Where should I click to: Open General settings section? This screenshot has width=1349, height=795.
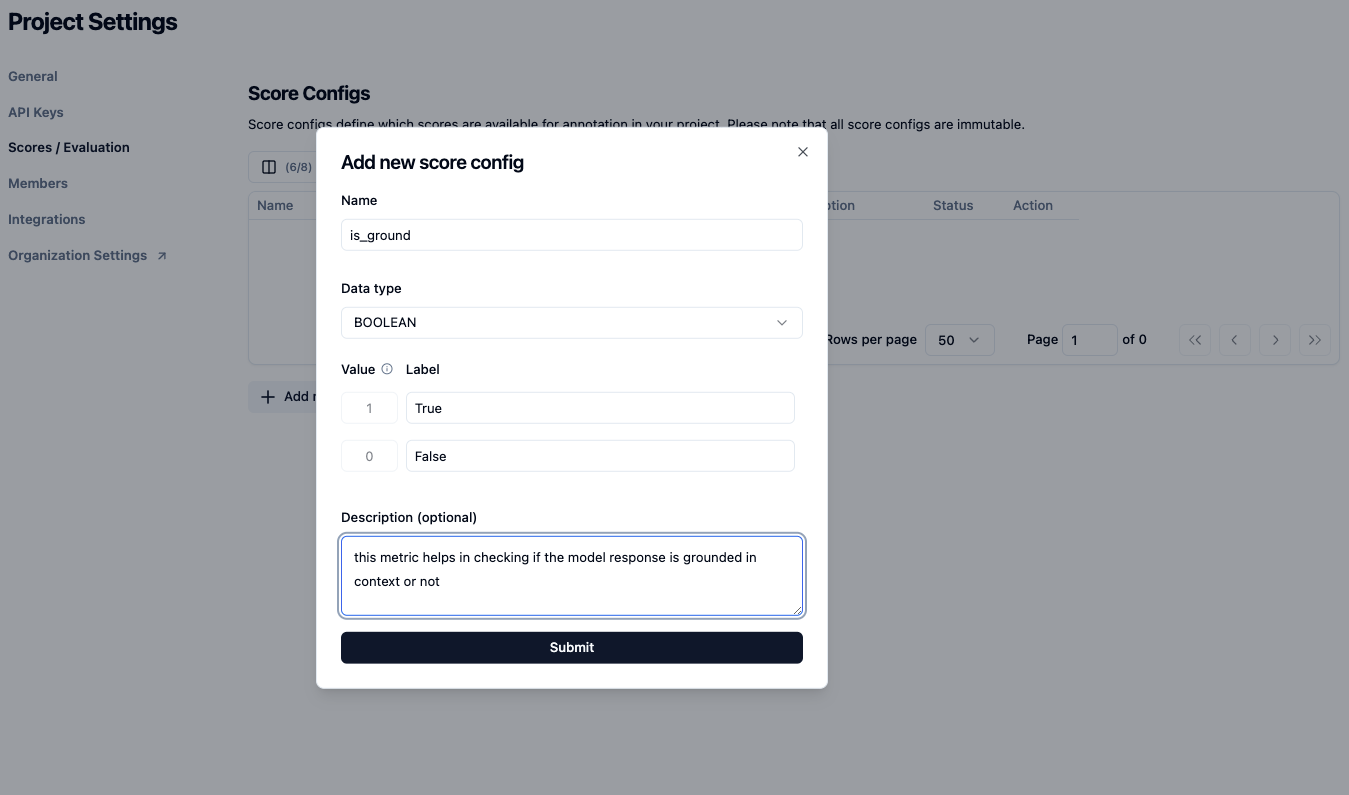coord(33,76)
